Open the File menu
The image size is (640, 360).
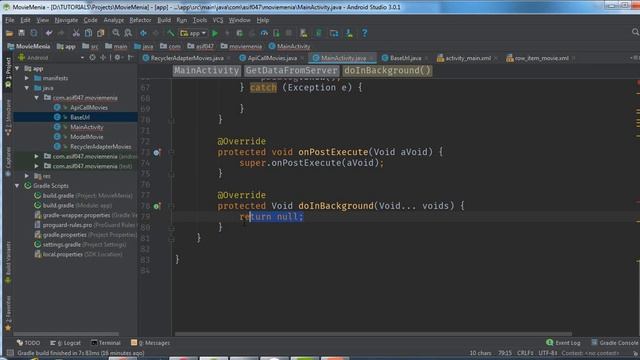tap(9, 20)
